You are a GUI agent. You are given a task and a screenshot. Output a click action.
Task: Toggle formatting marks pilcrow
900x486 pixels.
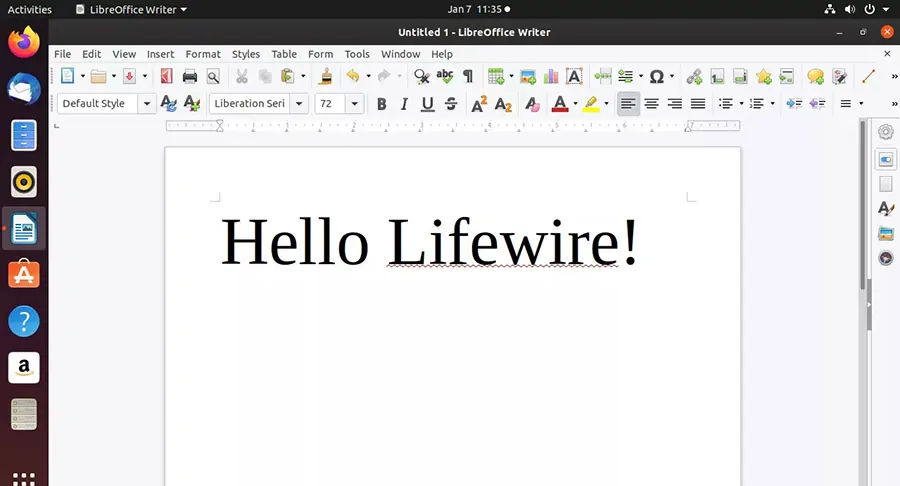click(468, 76)
